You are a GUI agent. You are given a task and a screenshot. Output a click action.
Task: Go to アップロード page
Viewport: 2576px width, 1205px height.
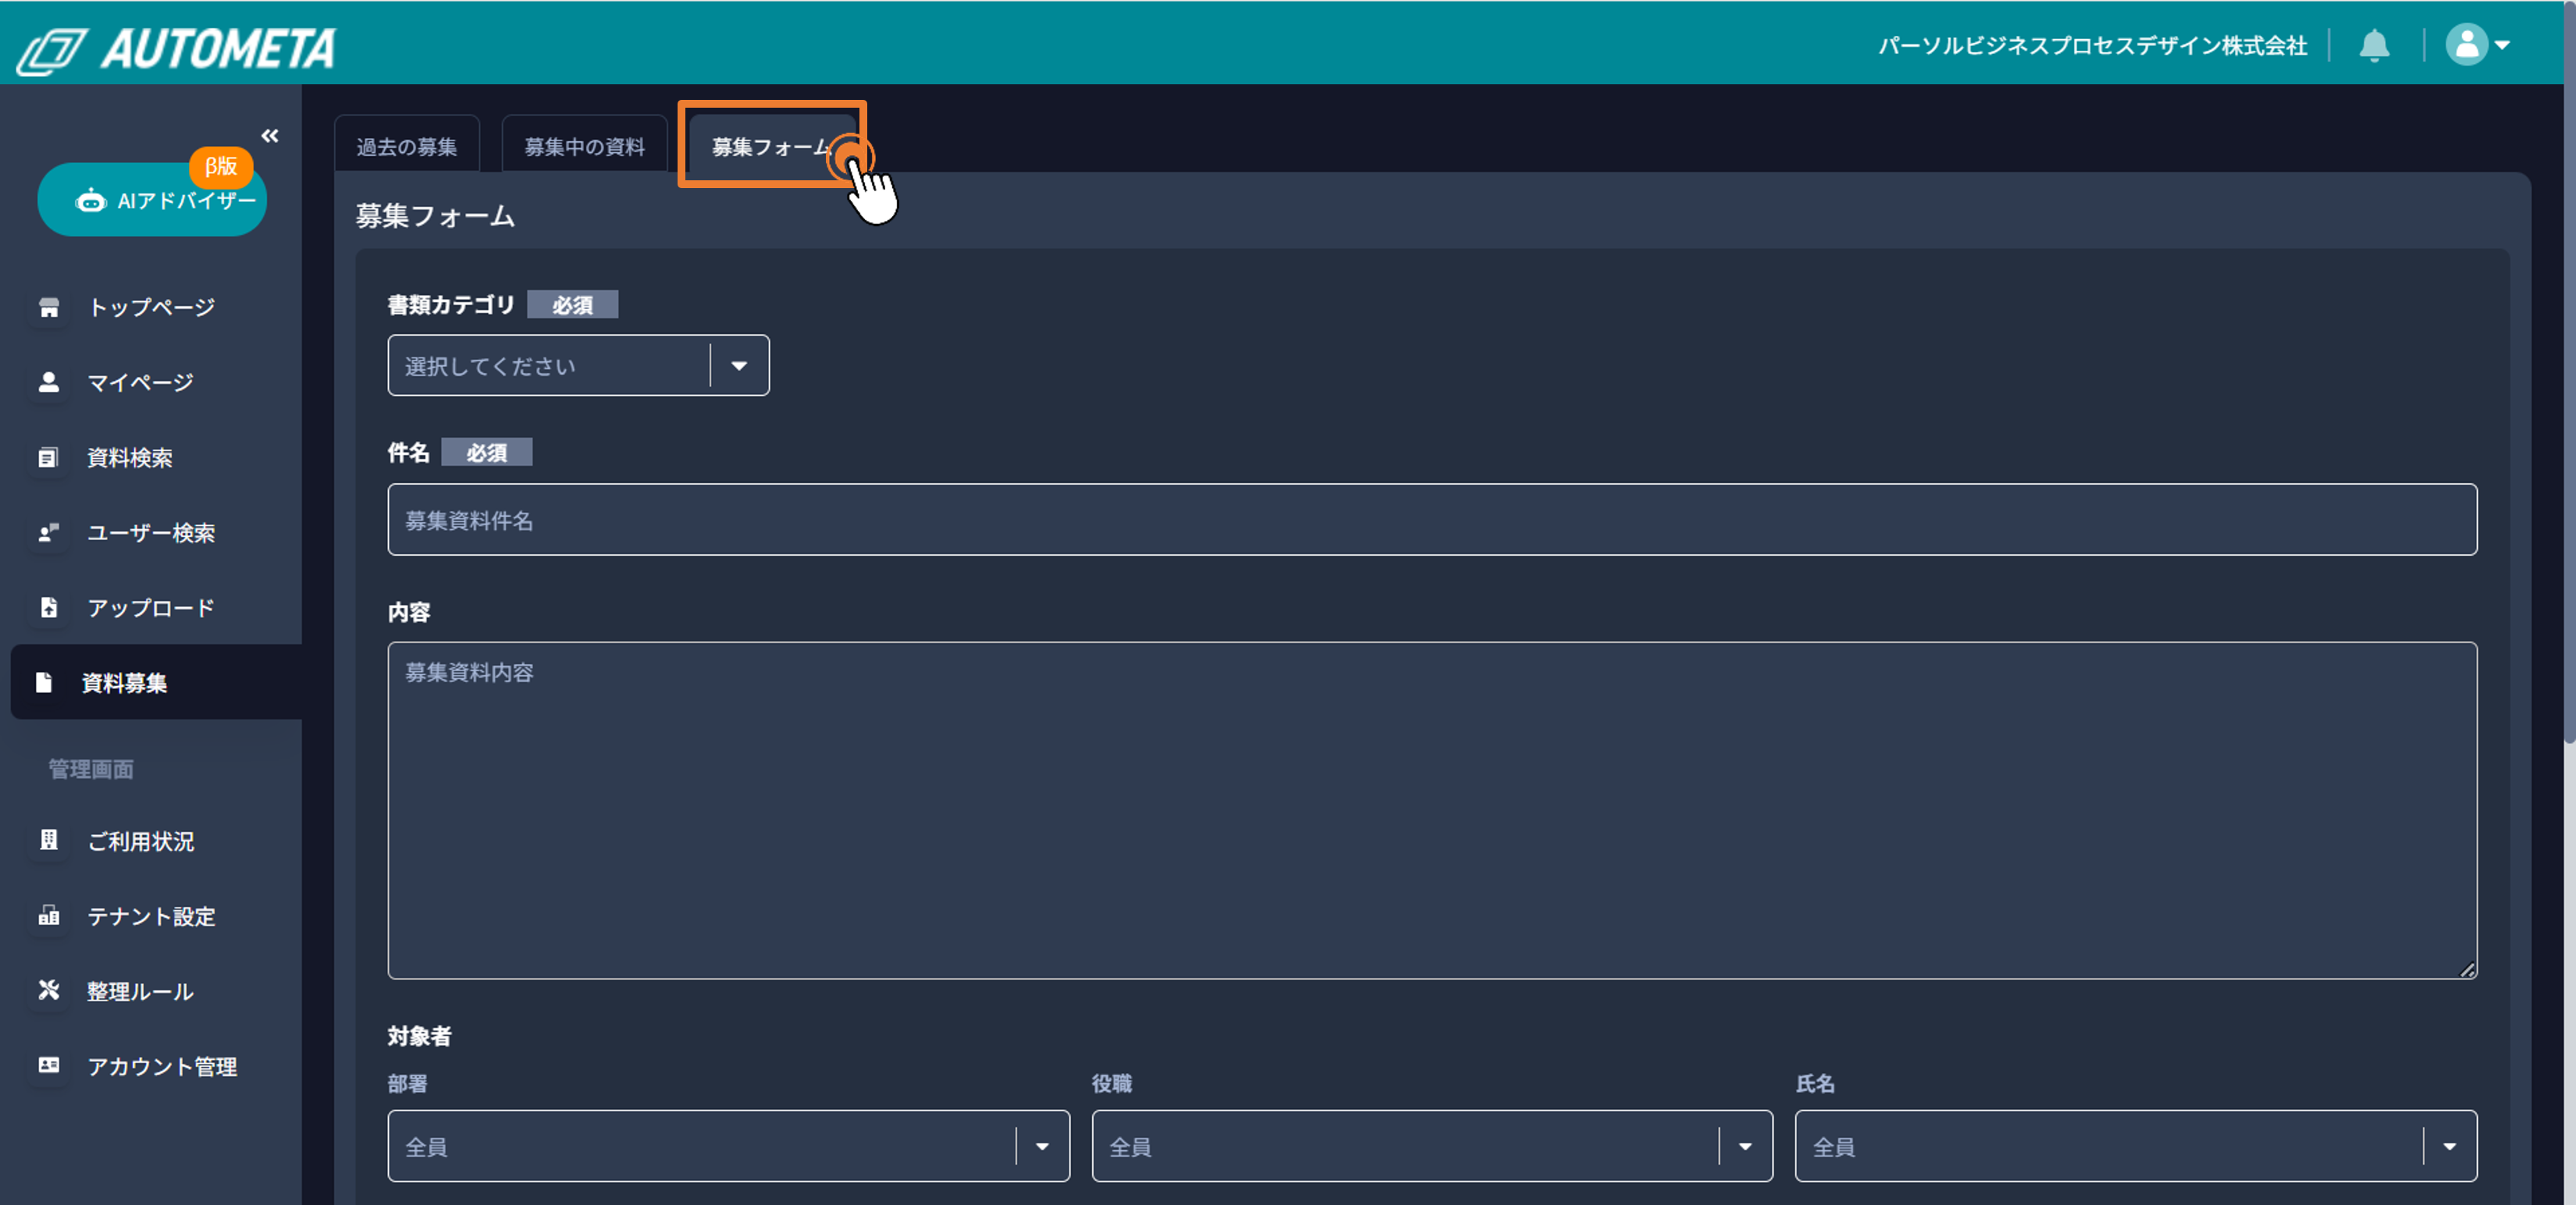pos(151,607)
